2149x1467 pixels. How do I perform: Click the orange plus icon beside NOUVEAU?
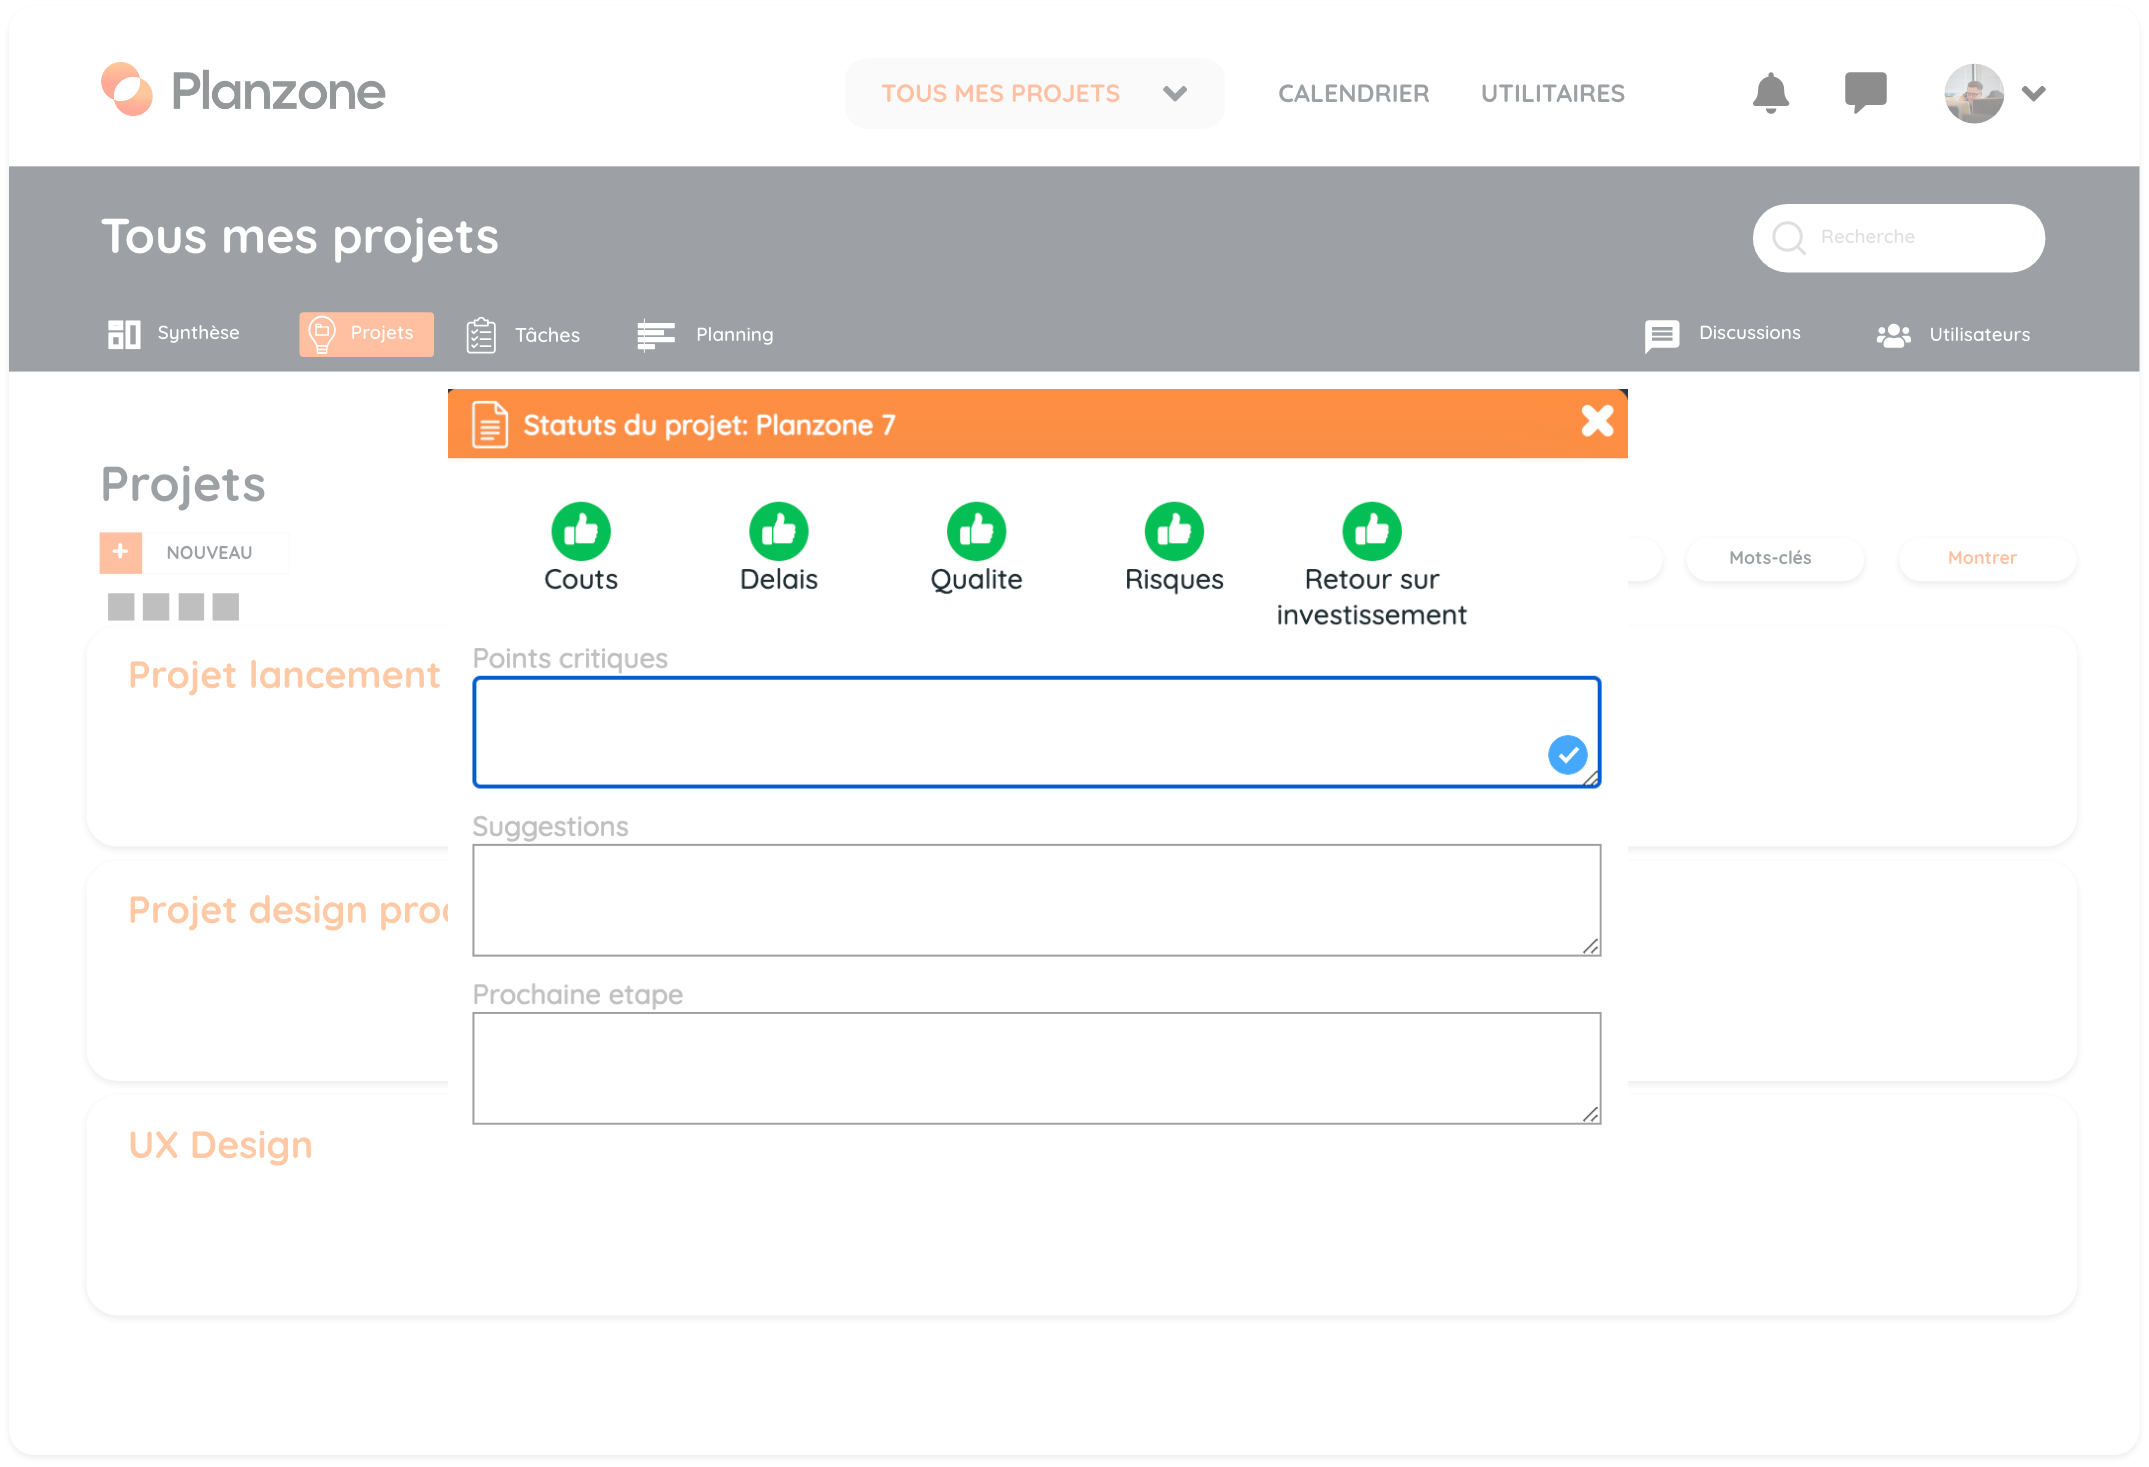(121, 552)
